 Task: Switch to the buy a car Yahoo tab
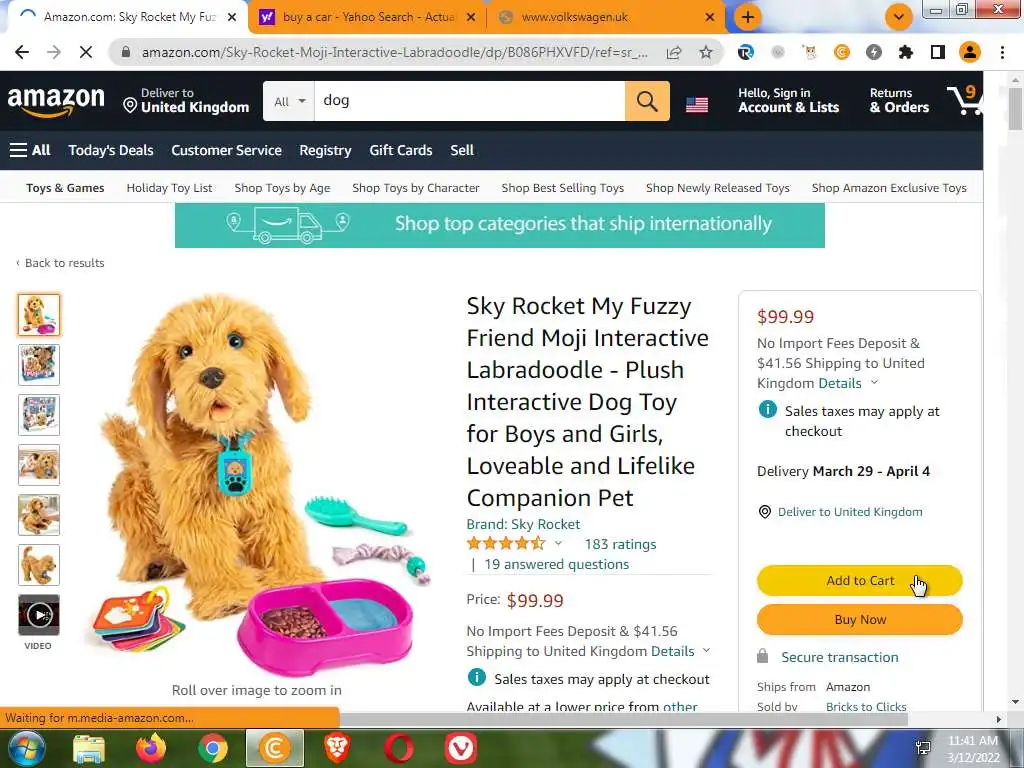[368, 17]
